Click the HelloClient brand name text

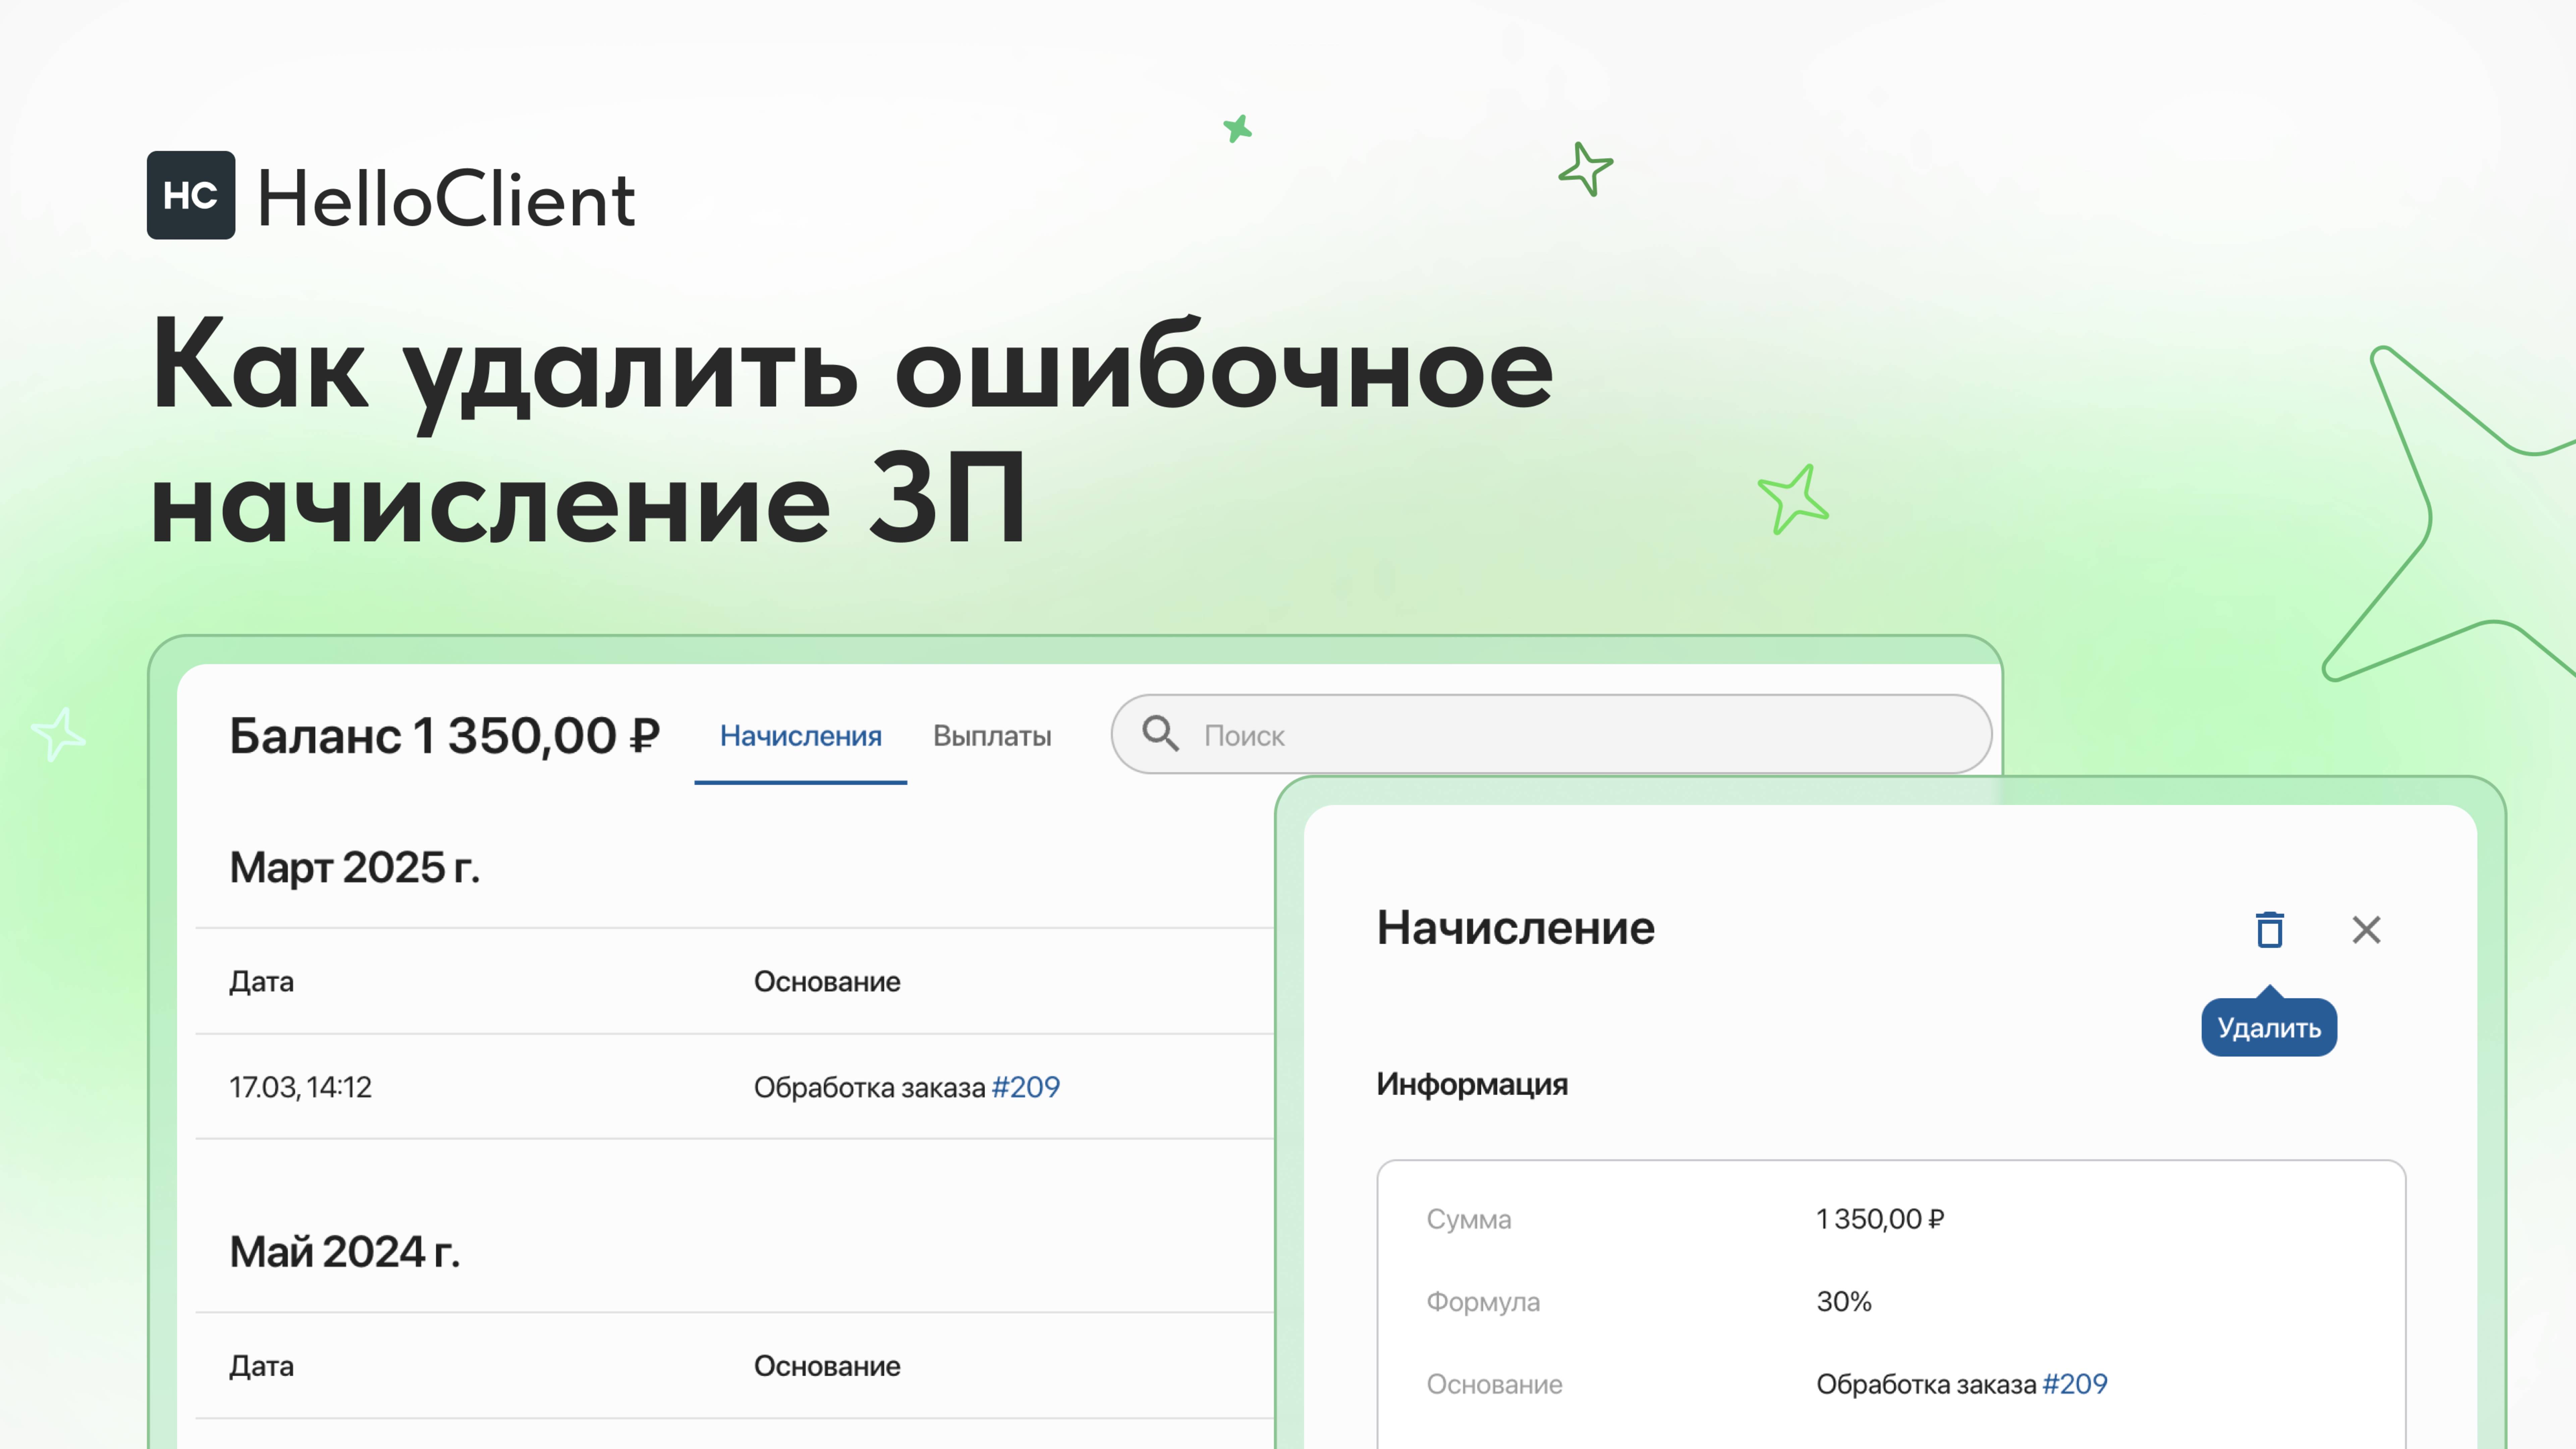click(x=446, y=198)
